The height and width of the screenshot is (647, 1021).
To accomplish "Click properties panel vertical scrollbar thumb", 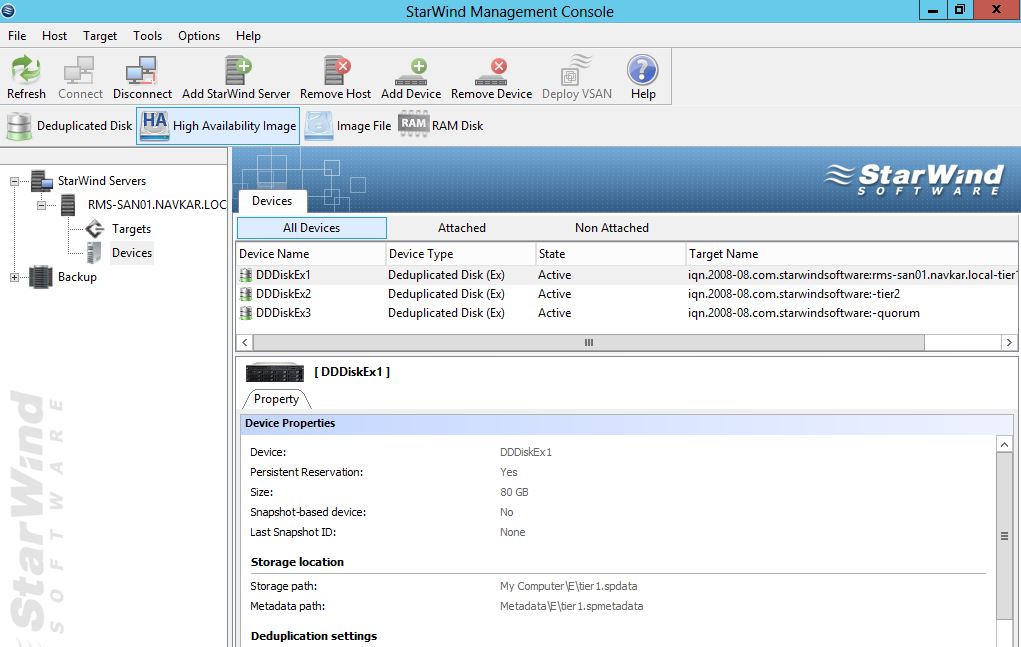I will pyautogui.click(x=1004, y=536).
